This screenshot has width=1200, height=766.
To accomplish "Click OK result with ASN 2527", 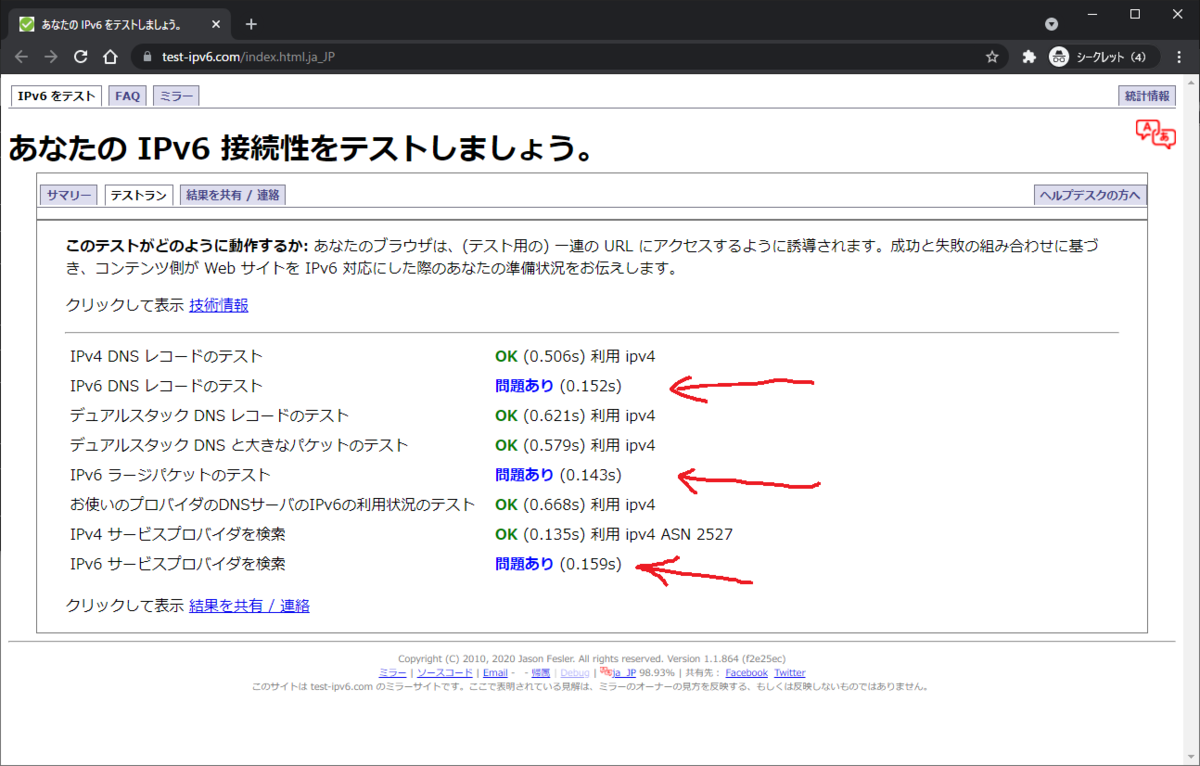I will coord(614,534).
